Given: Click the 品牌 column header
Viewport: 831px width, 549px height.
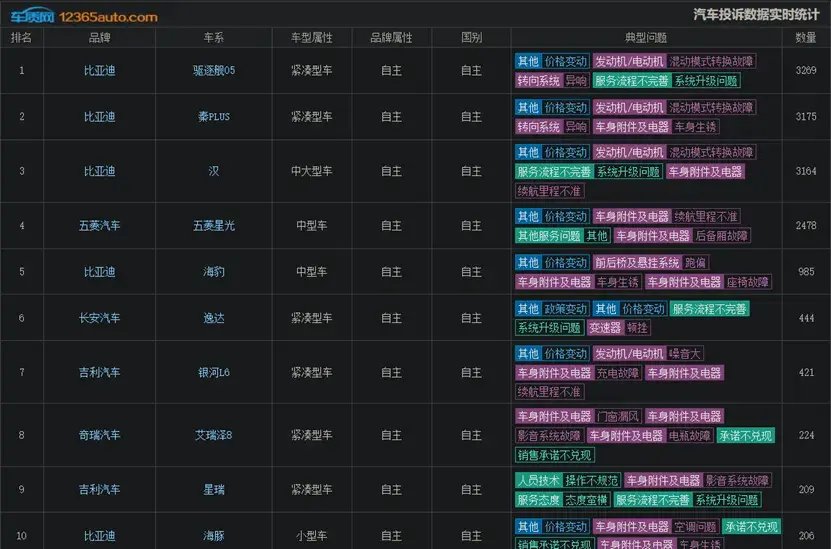Looking at the screenshot, I should click(x=99, y=38).
